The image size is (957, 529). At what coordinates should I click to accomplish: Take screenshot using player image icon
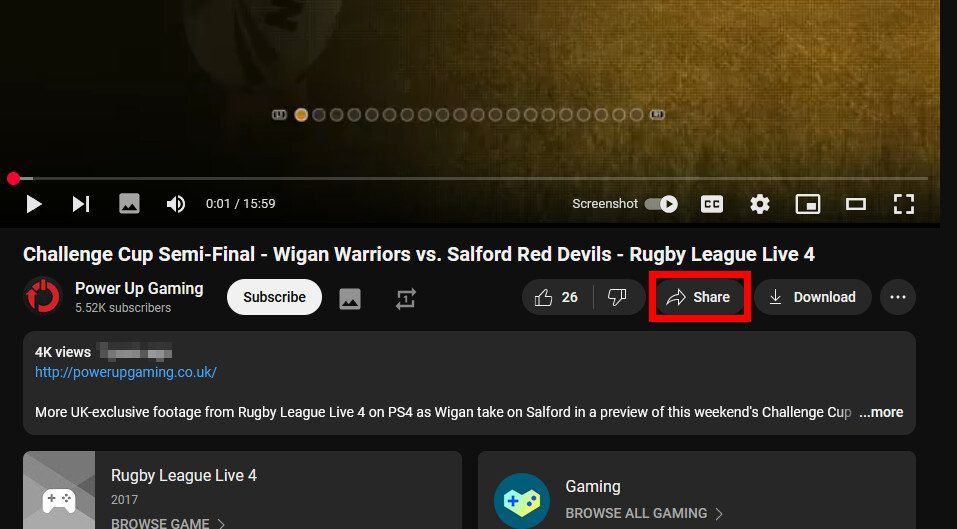coord(129,204)
